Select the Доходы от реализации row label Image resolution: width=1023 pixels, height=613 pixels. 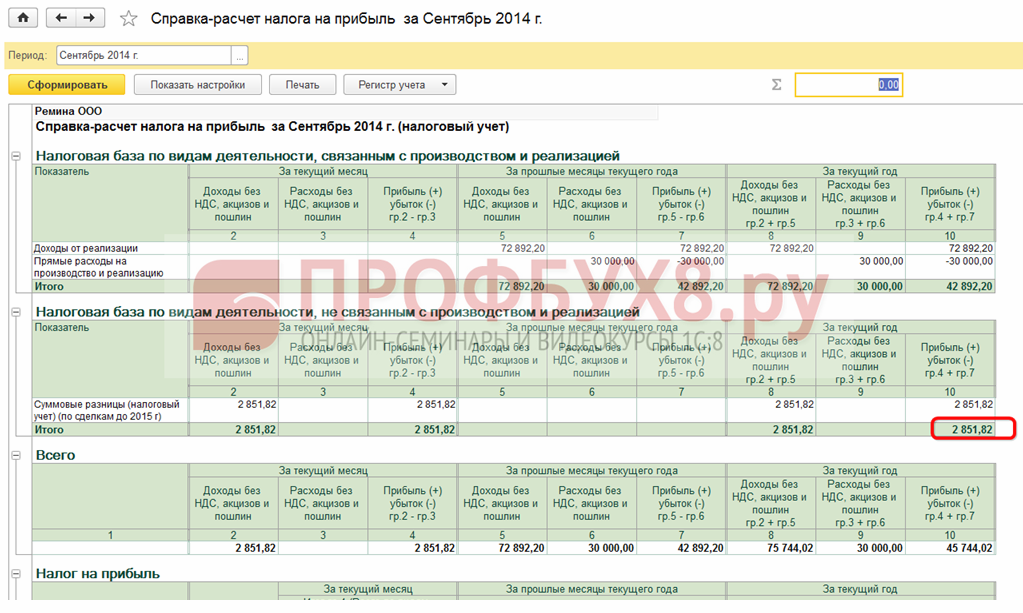tap(86, 248)
